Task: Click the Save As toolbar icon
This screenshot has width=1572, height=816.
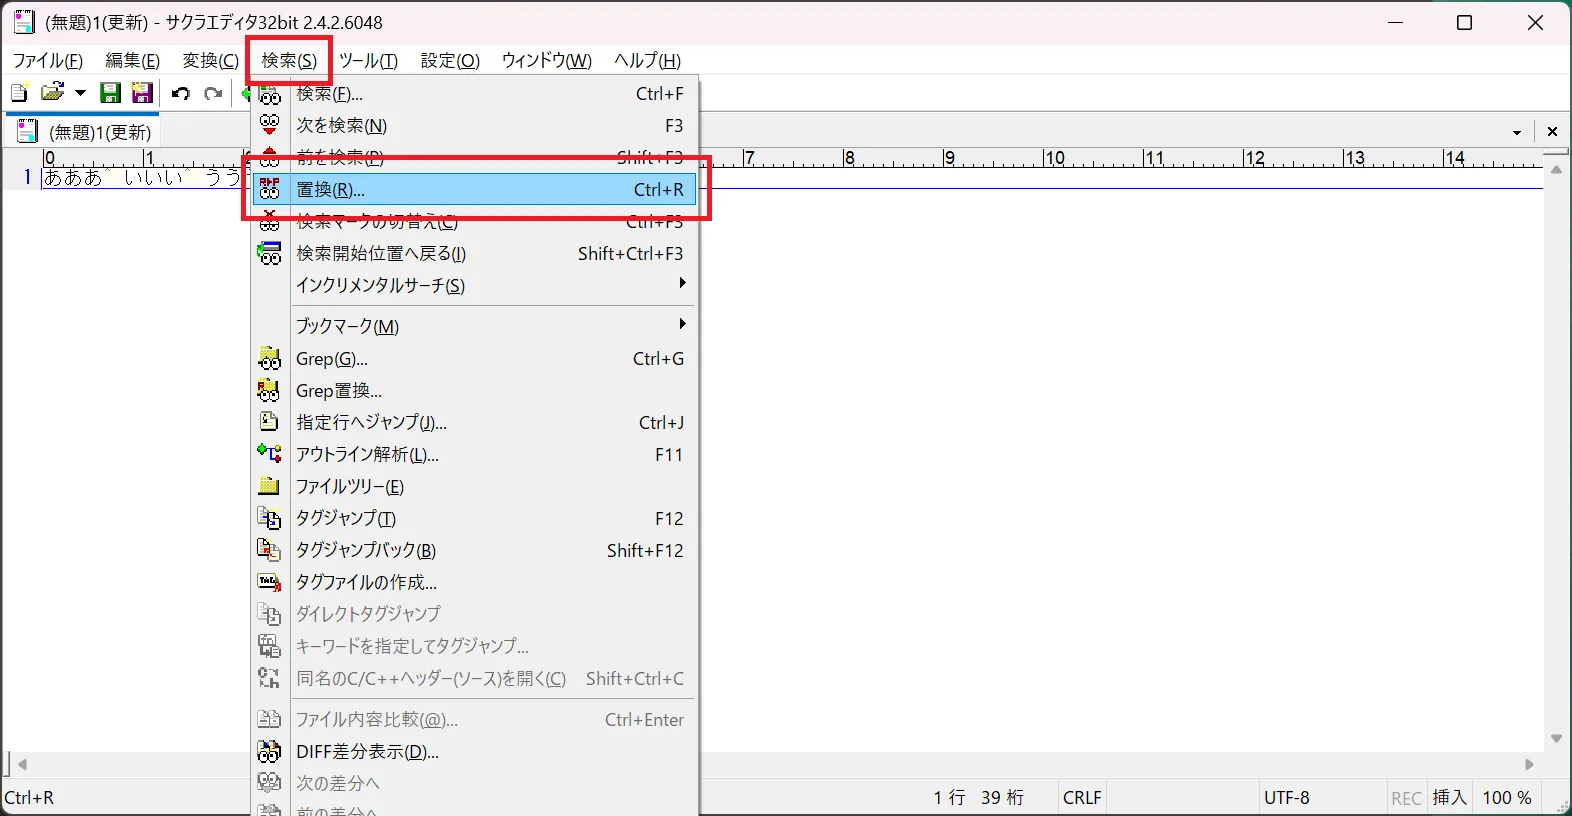Action: click(142, 93)
